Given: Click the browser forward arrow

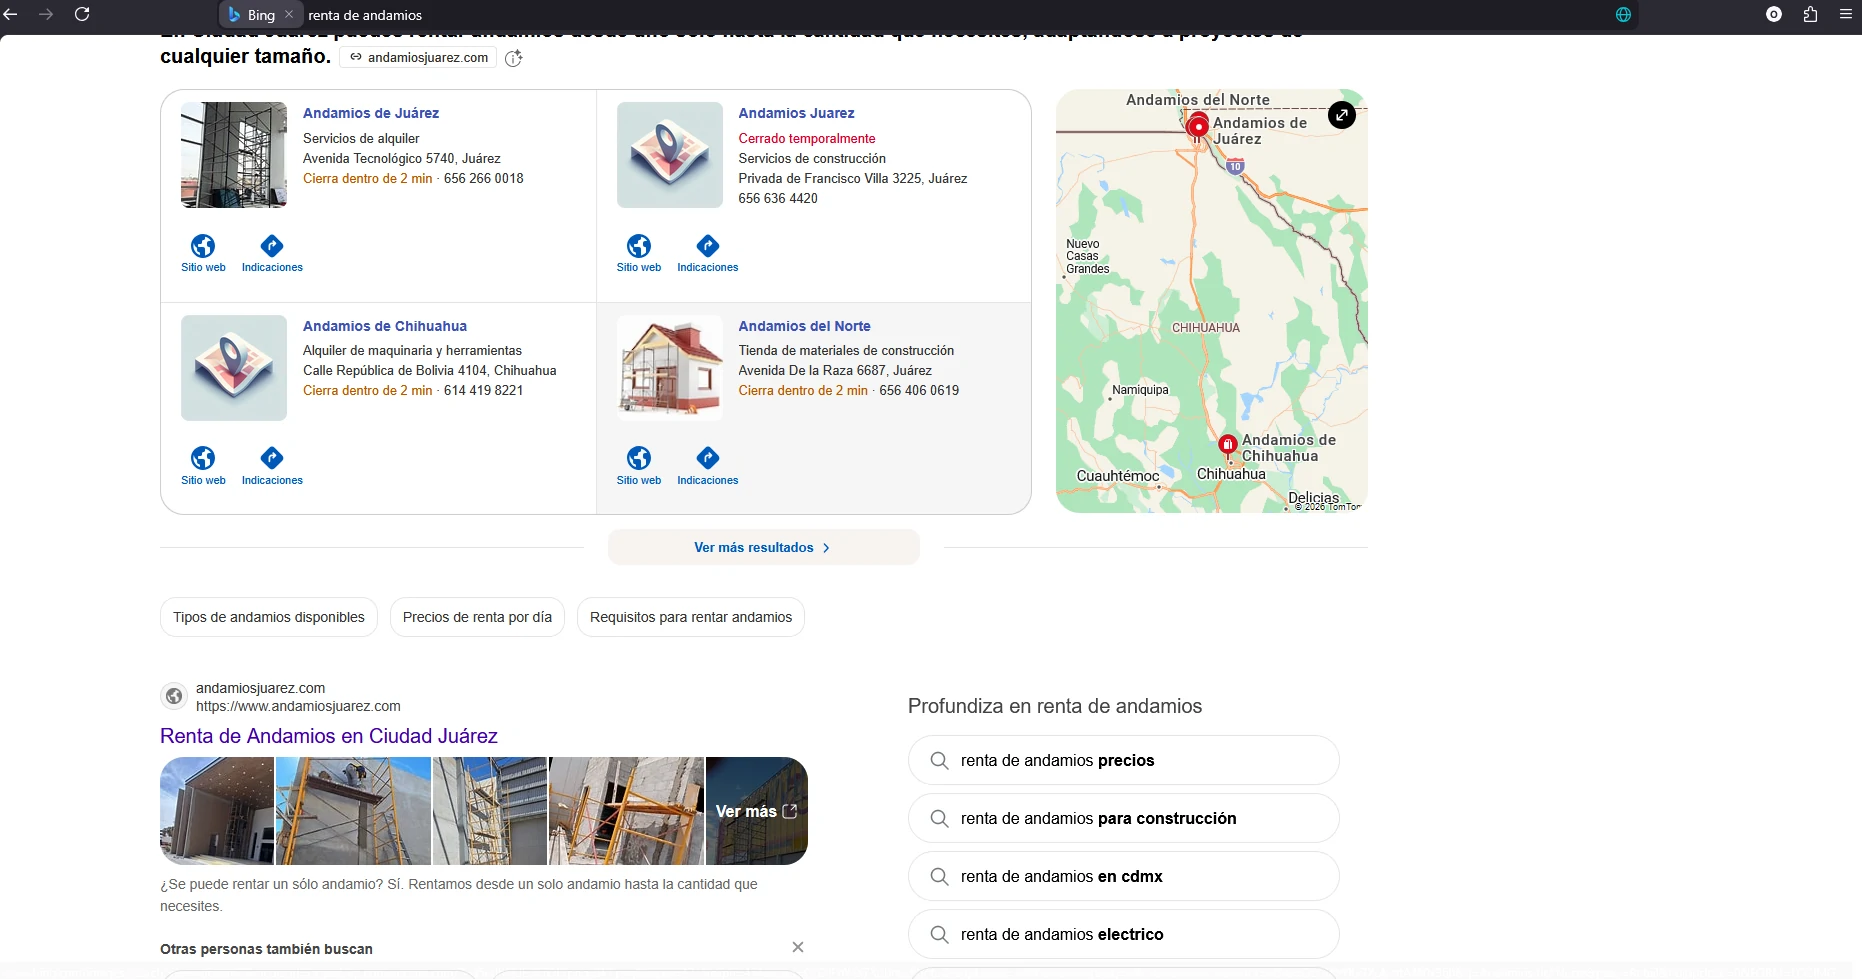Looking at the screenshot, I should click(x=46, y=14).
